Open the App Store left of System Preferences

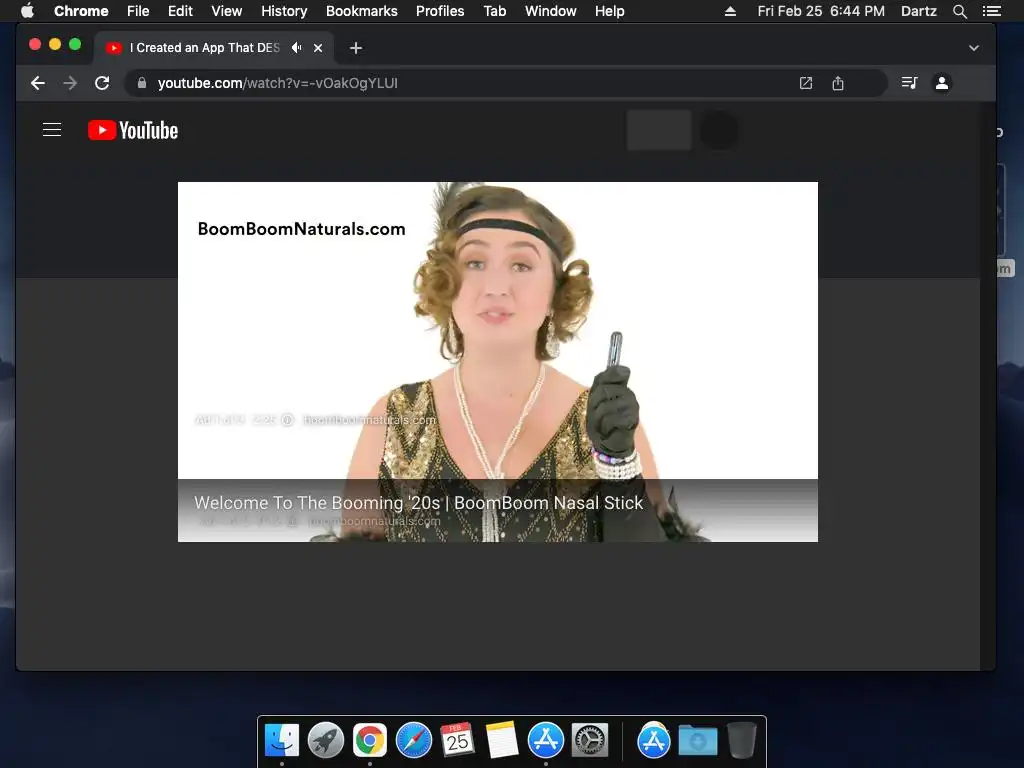[546, 741]
